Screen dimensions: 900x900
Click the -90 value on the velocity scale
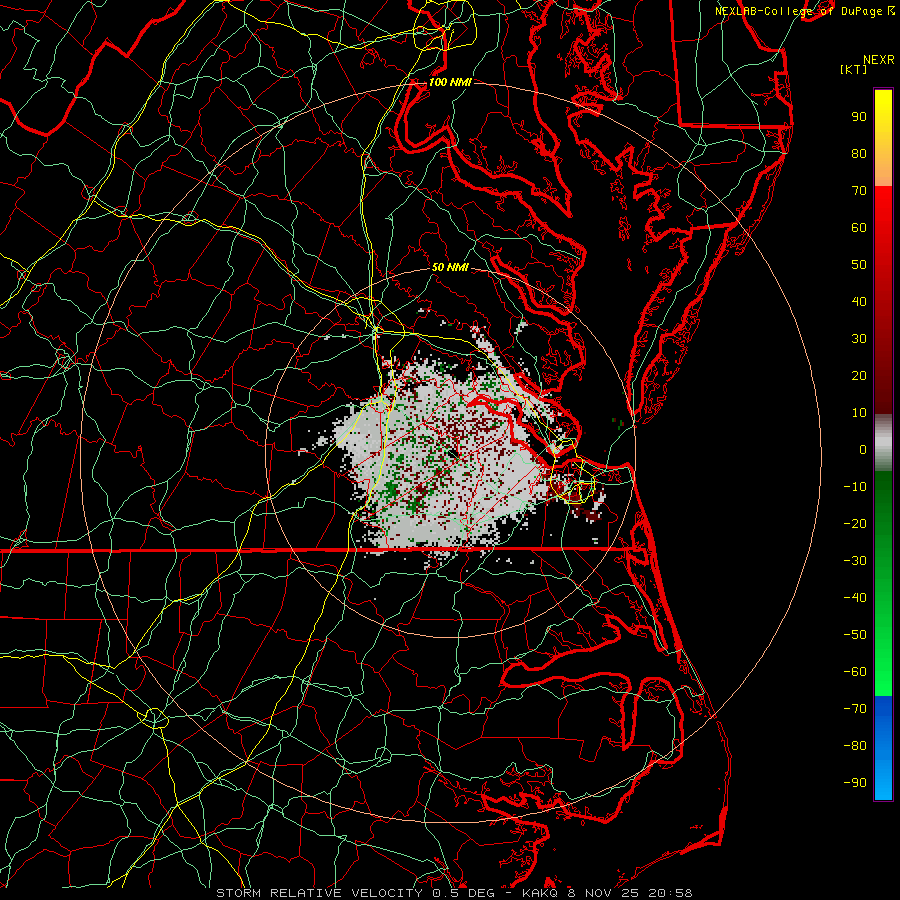point(855,783)
